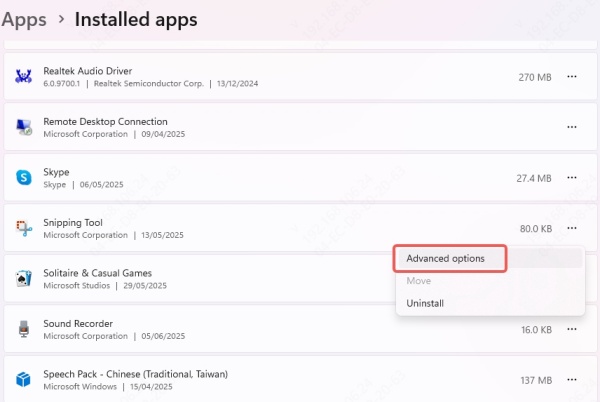Open more options for Realtek Audio Driver
The width and height of the screenshot is (600, 402).
tap(572, 76)
